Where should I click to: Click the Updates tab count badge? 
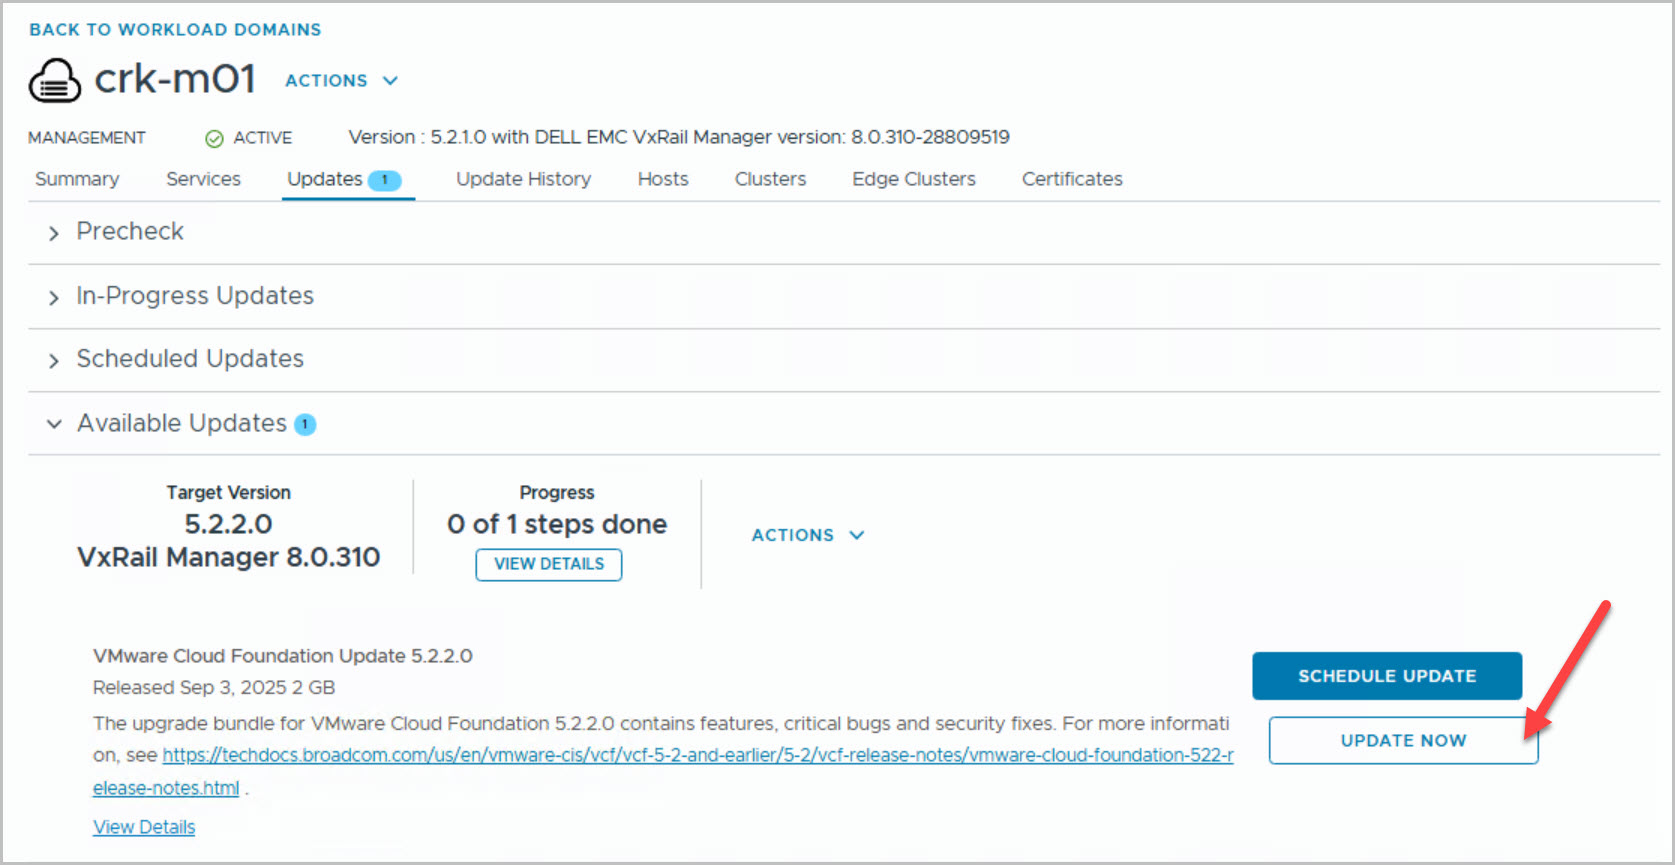pos(385,180)
